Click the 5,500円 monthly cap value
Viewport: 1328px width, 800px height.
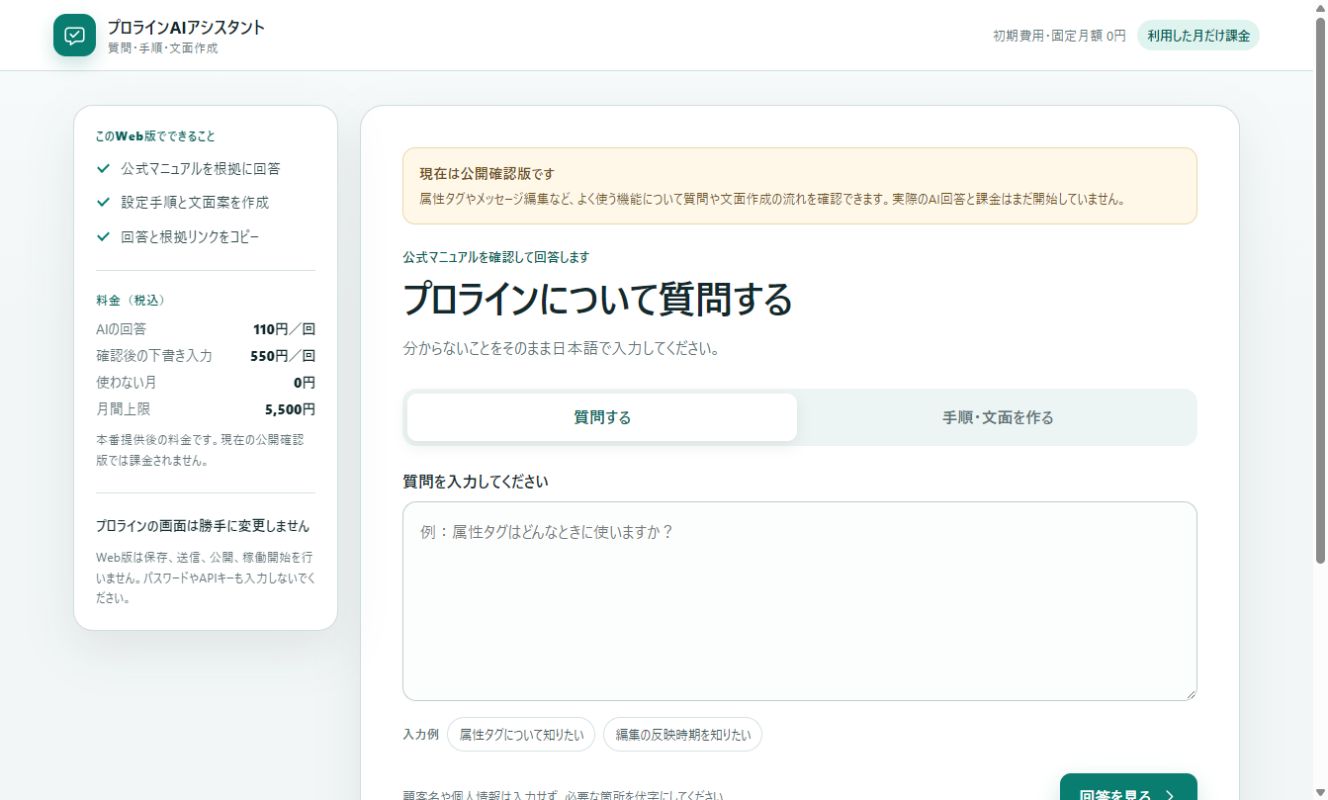[x=290, y=409]
